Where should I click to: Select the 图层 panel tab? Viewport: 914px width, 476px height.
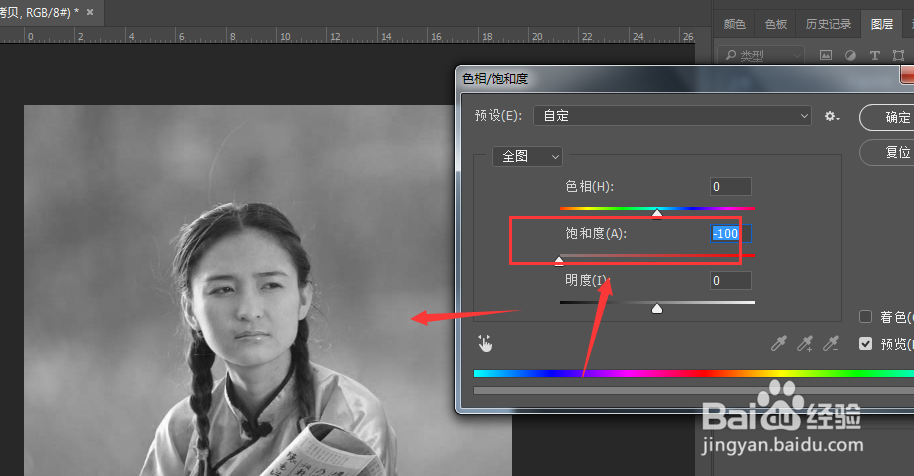(881, 24)
